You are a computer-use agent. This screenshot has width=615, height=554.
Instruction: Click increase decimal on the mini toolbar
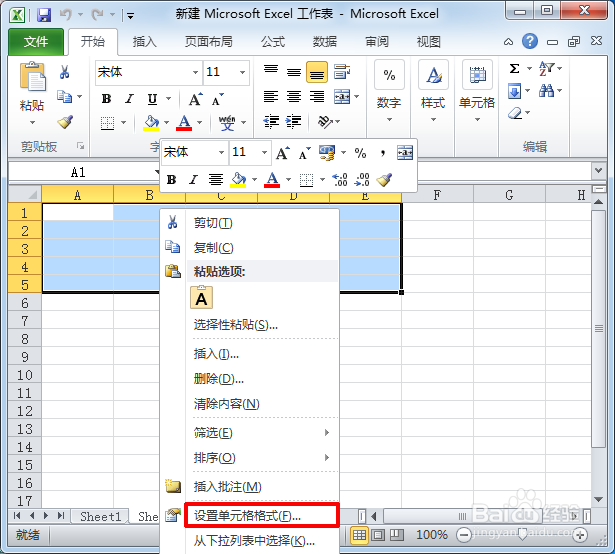tap(340, 180)
